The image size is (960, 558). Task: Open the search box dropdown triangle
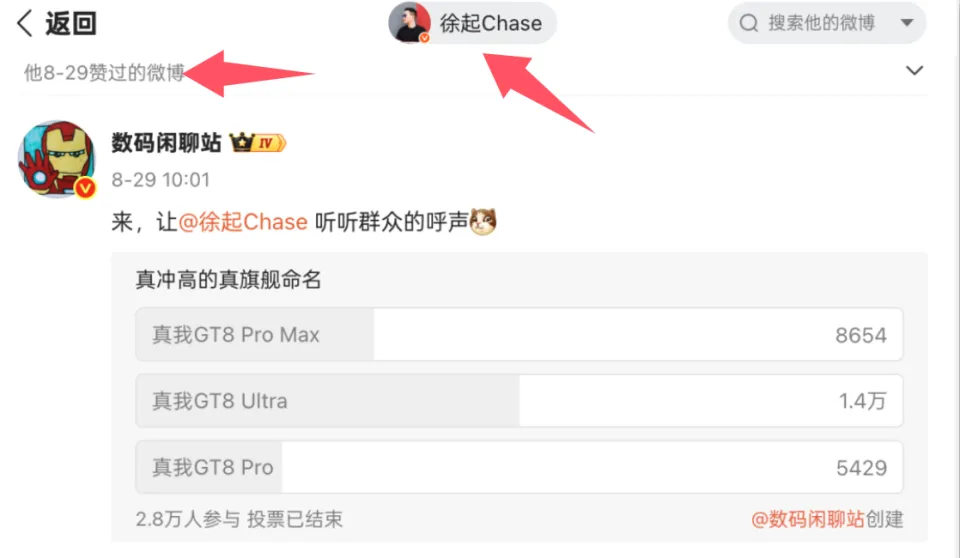(x=907, y=23)
